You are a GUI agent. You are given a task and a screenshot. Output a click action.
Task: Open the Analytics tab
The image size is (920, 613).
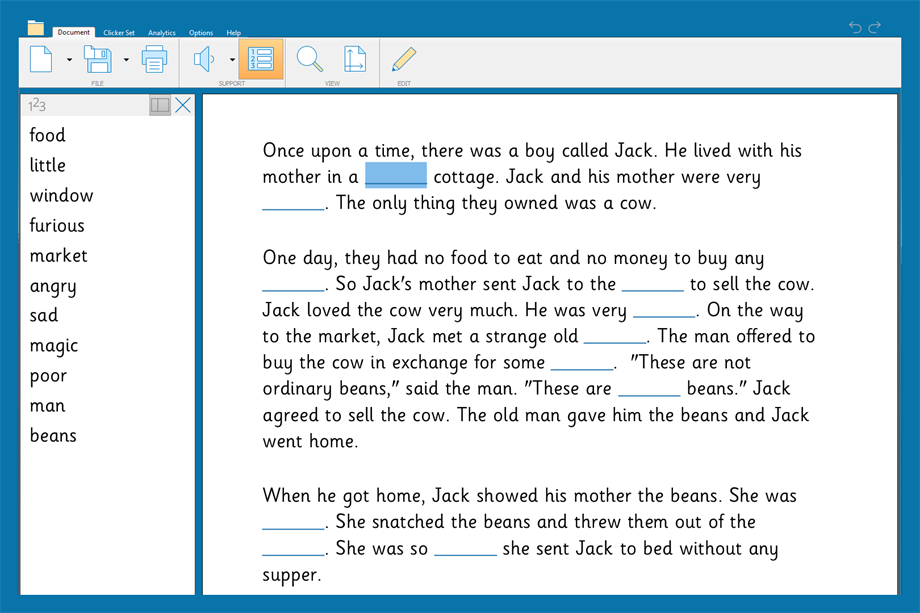point(162,33)
